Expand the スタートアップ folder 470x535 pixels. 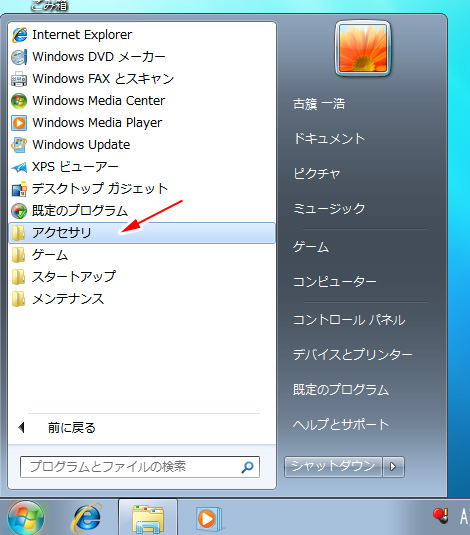coord(142,277)
